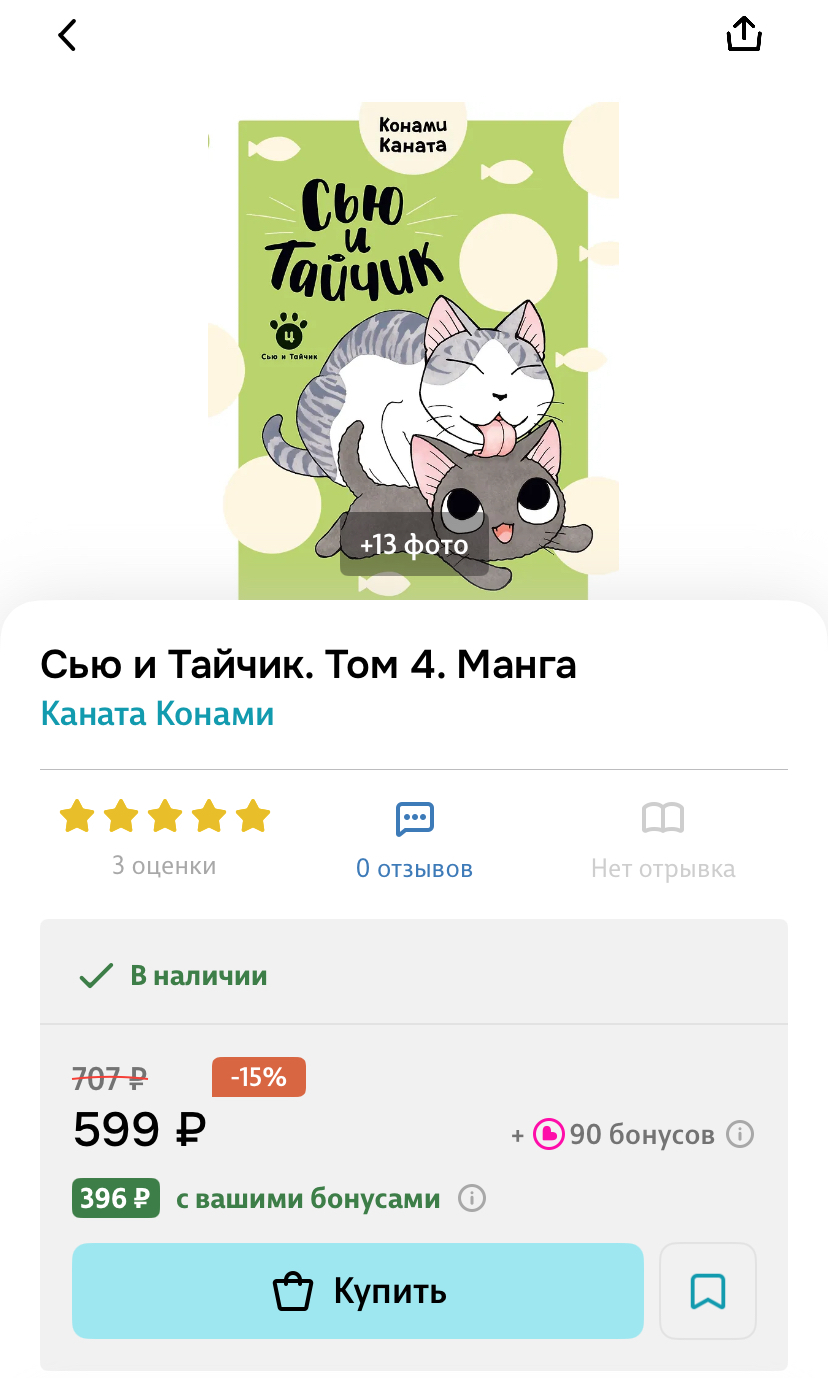Screen dimensions: 828x1378
Task: Click the five star rating
Action: [165, 816]
